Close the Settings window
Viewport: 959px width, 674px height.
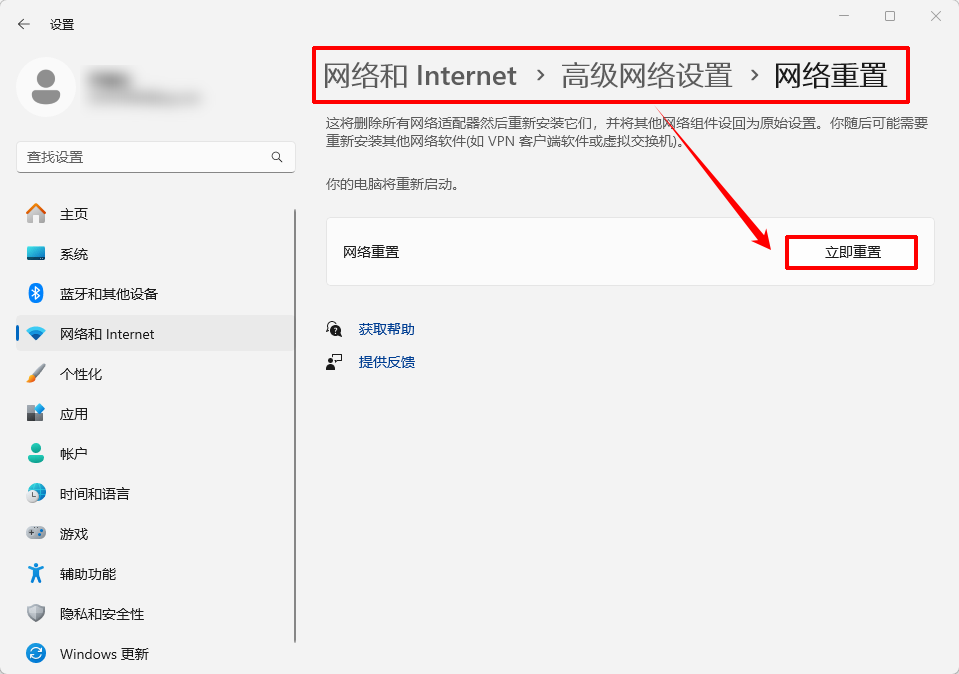(x=936, y=16)
